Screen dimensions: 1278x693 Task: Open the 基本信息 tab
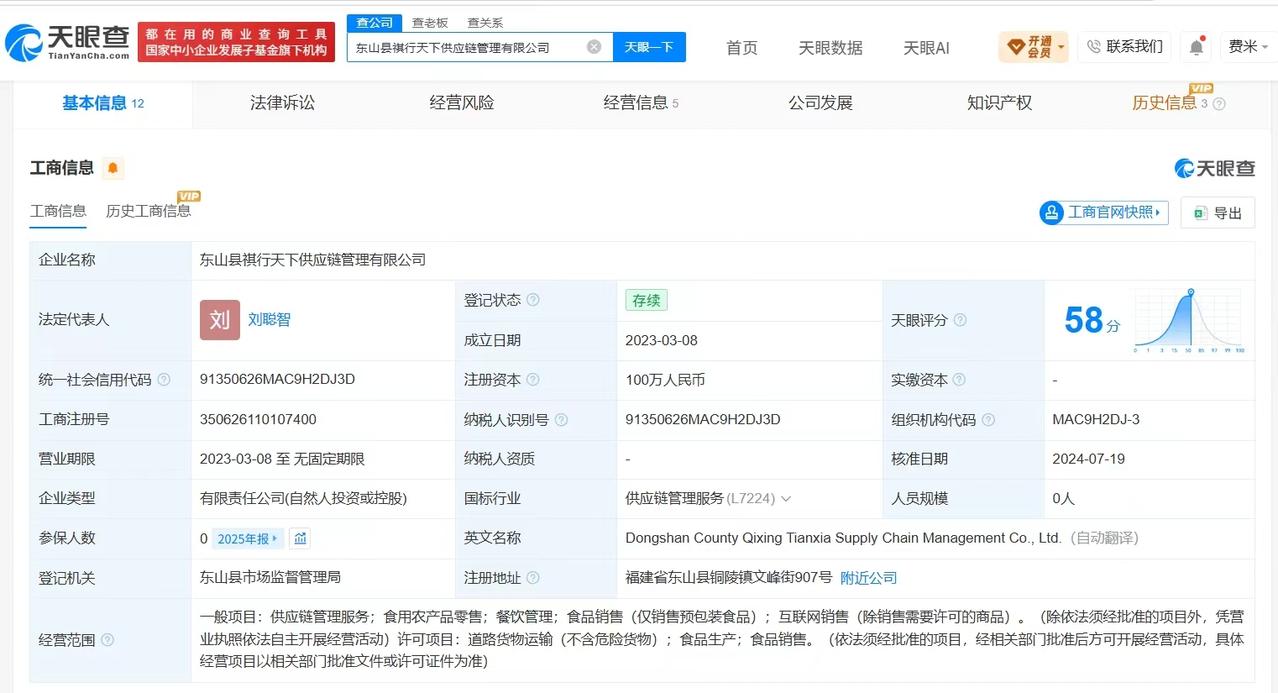coord(103,103)
